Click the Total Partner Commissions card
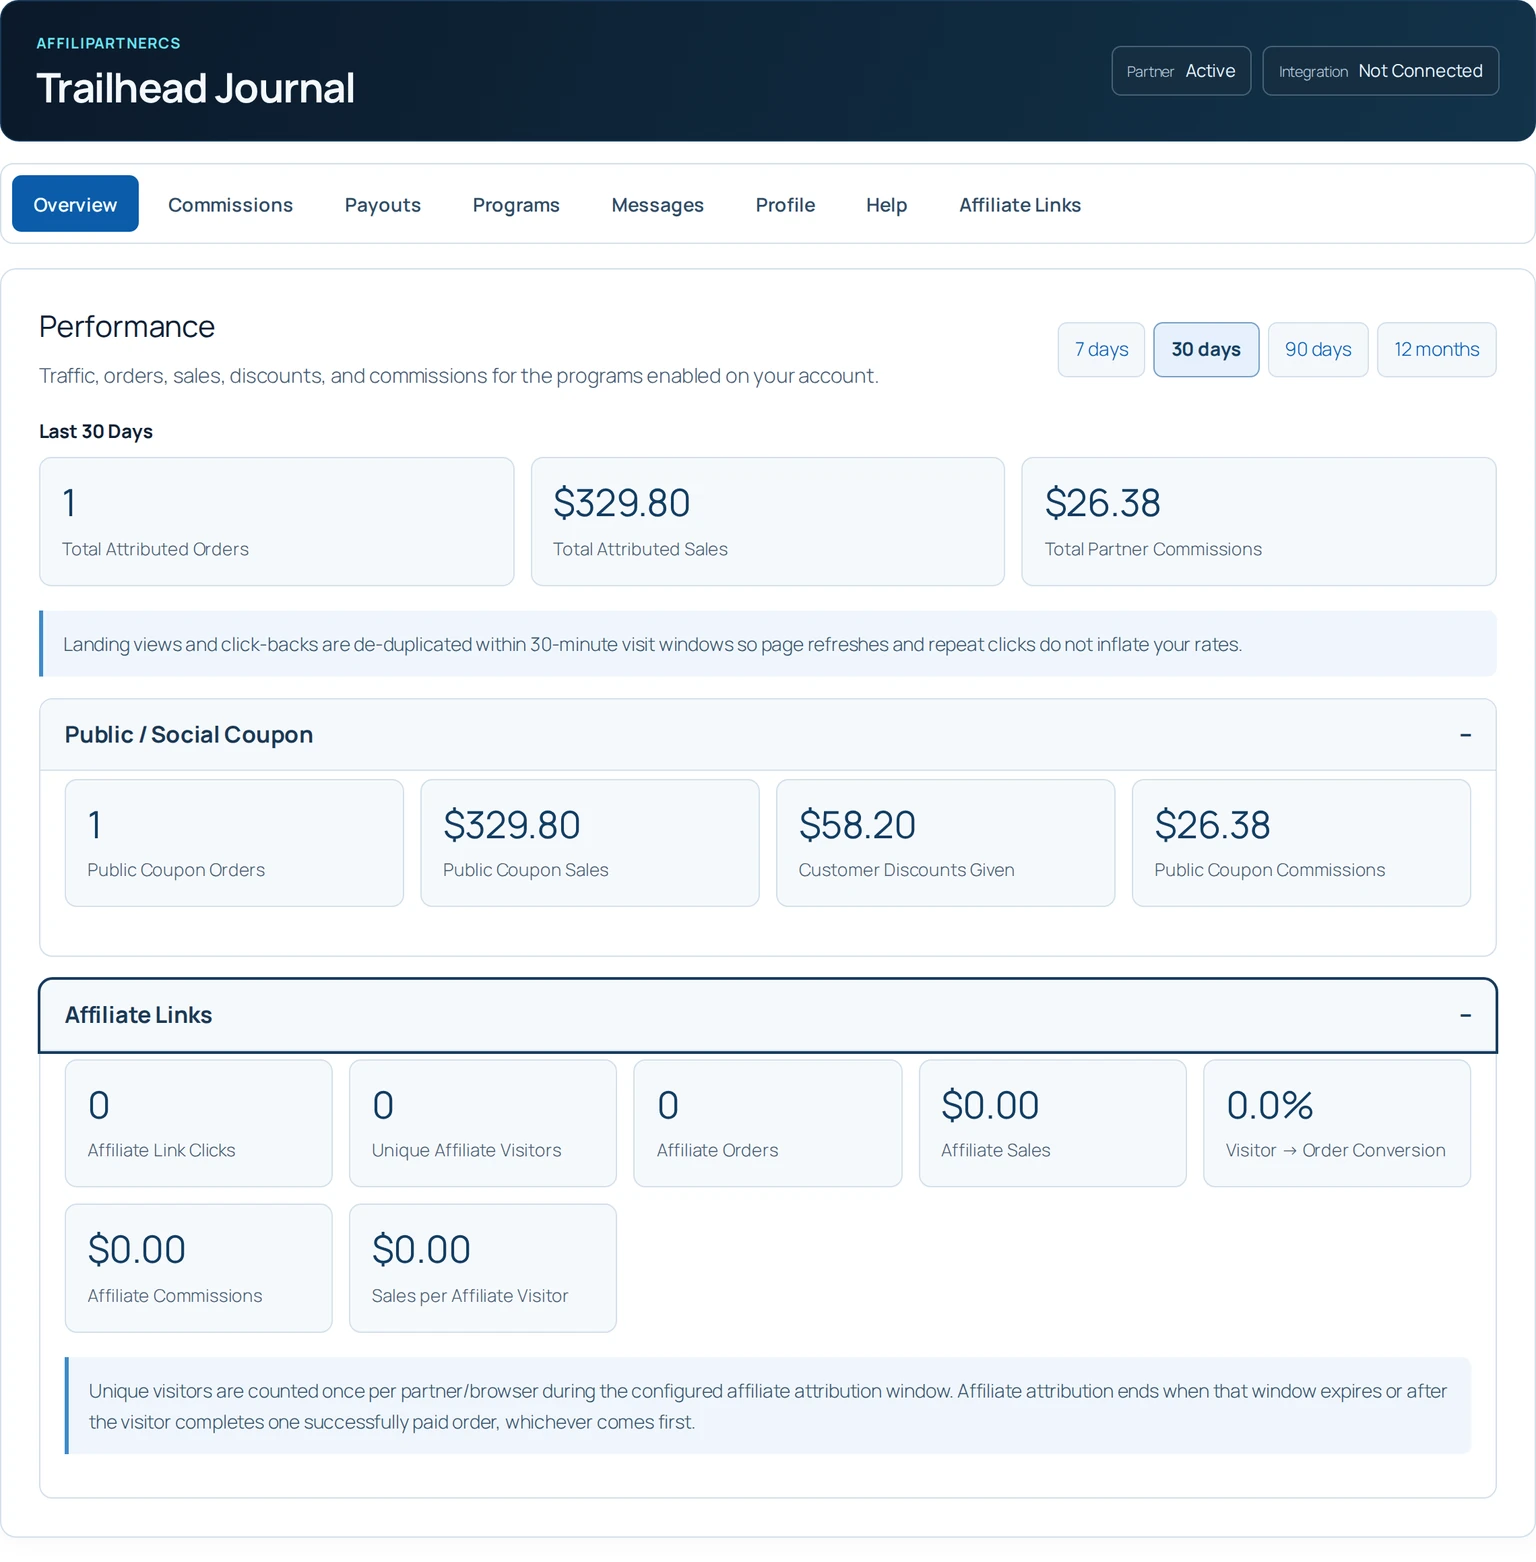Image resolution: width=1536 pixels, height=1562 pixels. 1259,522
